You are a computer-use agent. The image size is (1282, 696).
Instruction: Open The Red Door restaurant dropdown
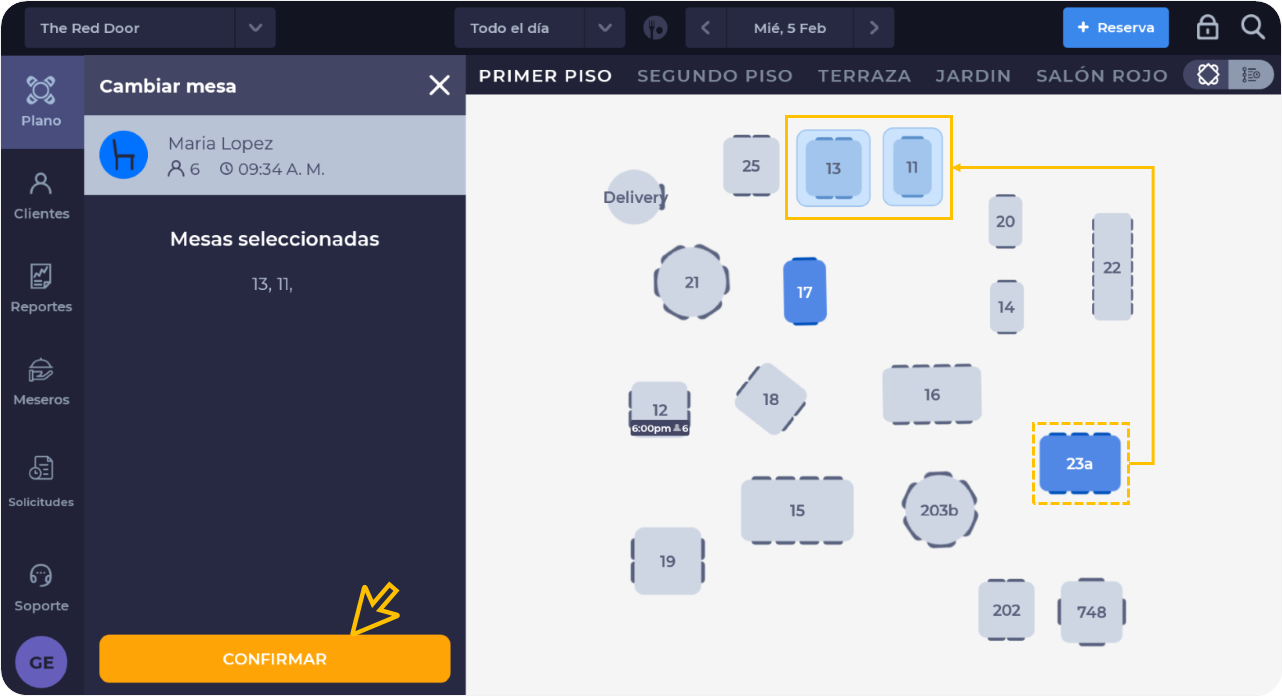(130, 28)
